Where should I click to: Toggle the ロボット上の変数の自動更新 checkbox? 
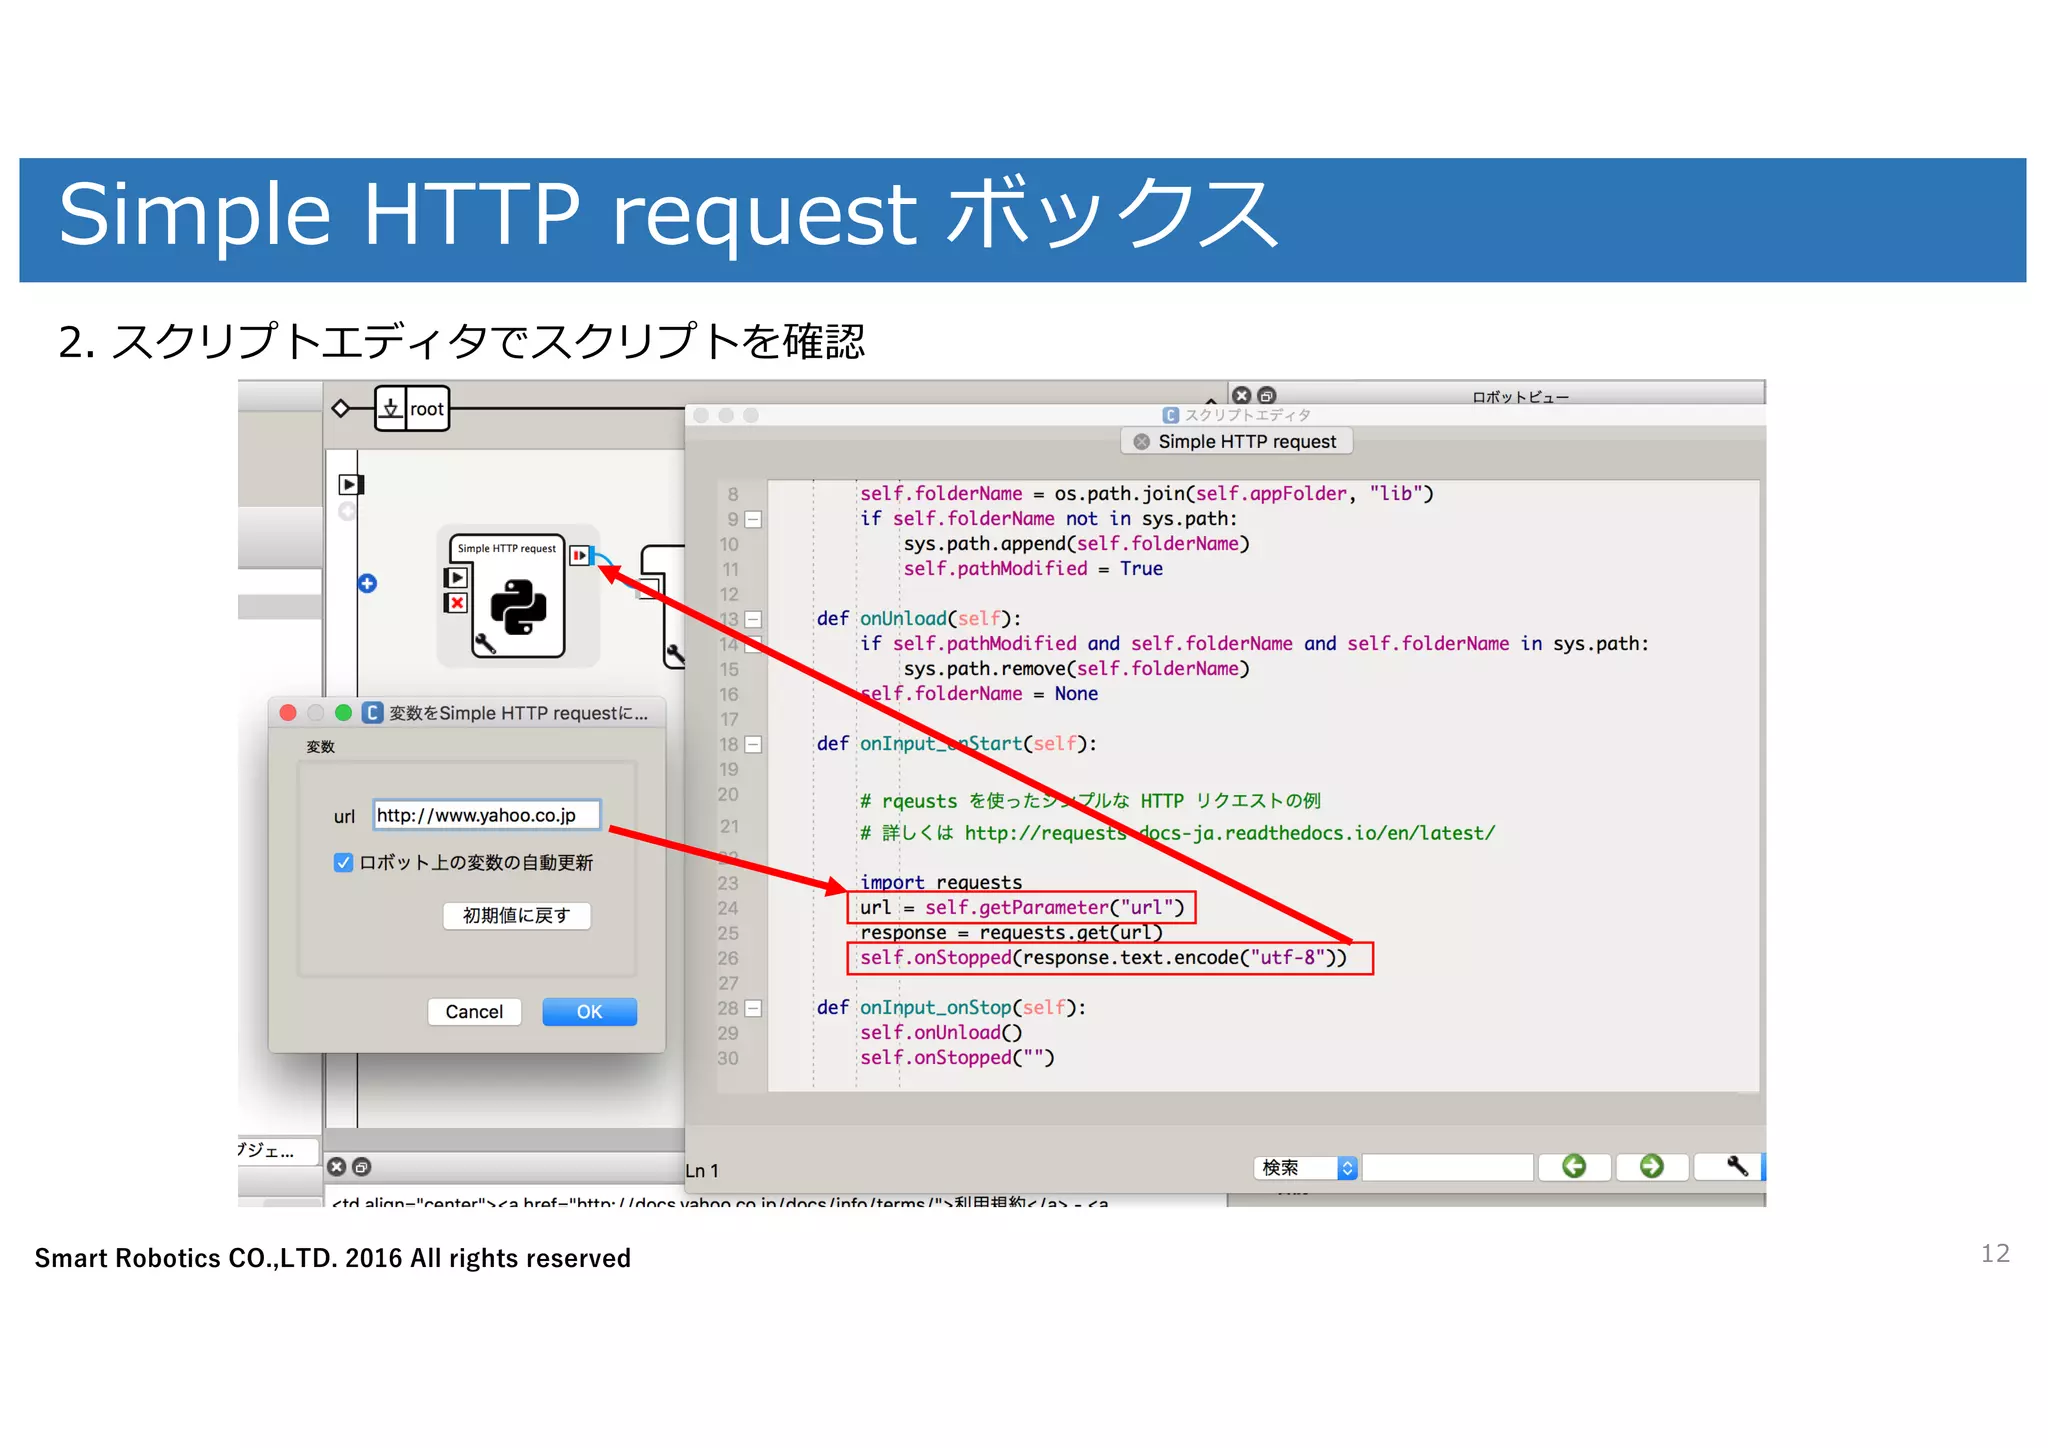343,862
